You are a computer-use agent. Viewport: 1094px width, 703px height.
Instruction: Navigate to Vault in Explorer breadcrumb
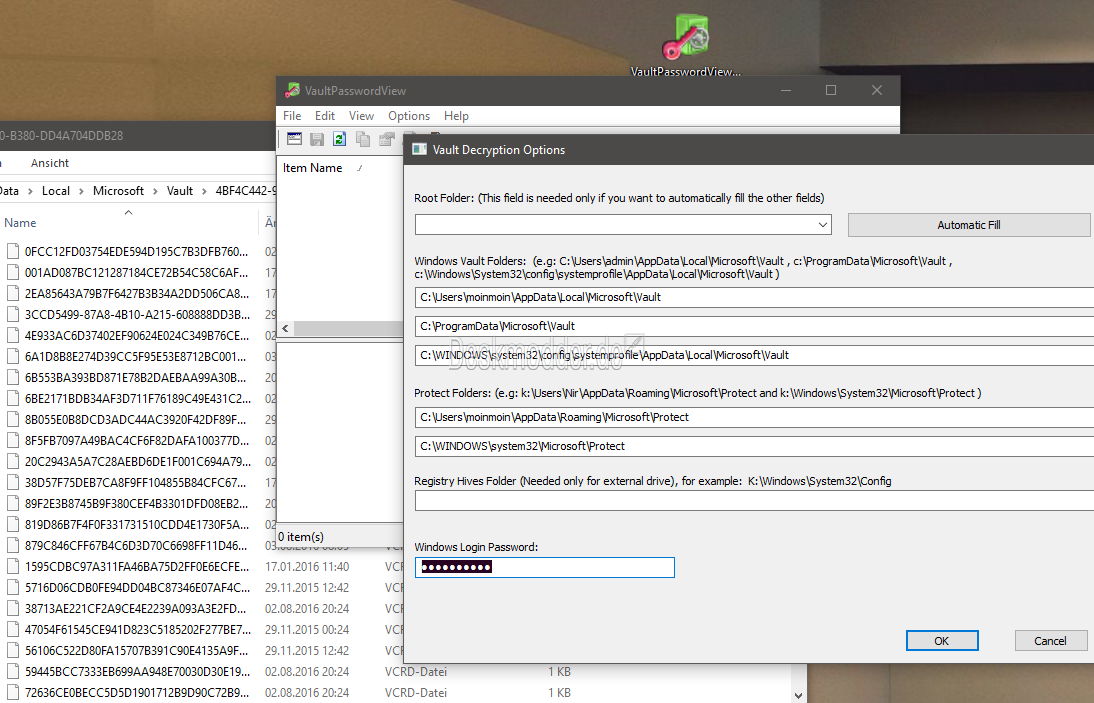[x=179, y=191]
